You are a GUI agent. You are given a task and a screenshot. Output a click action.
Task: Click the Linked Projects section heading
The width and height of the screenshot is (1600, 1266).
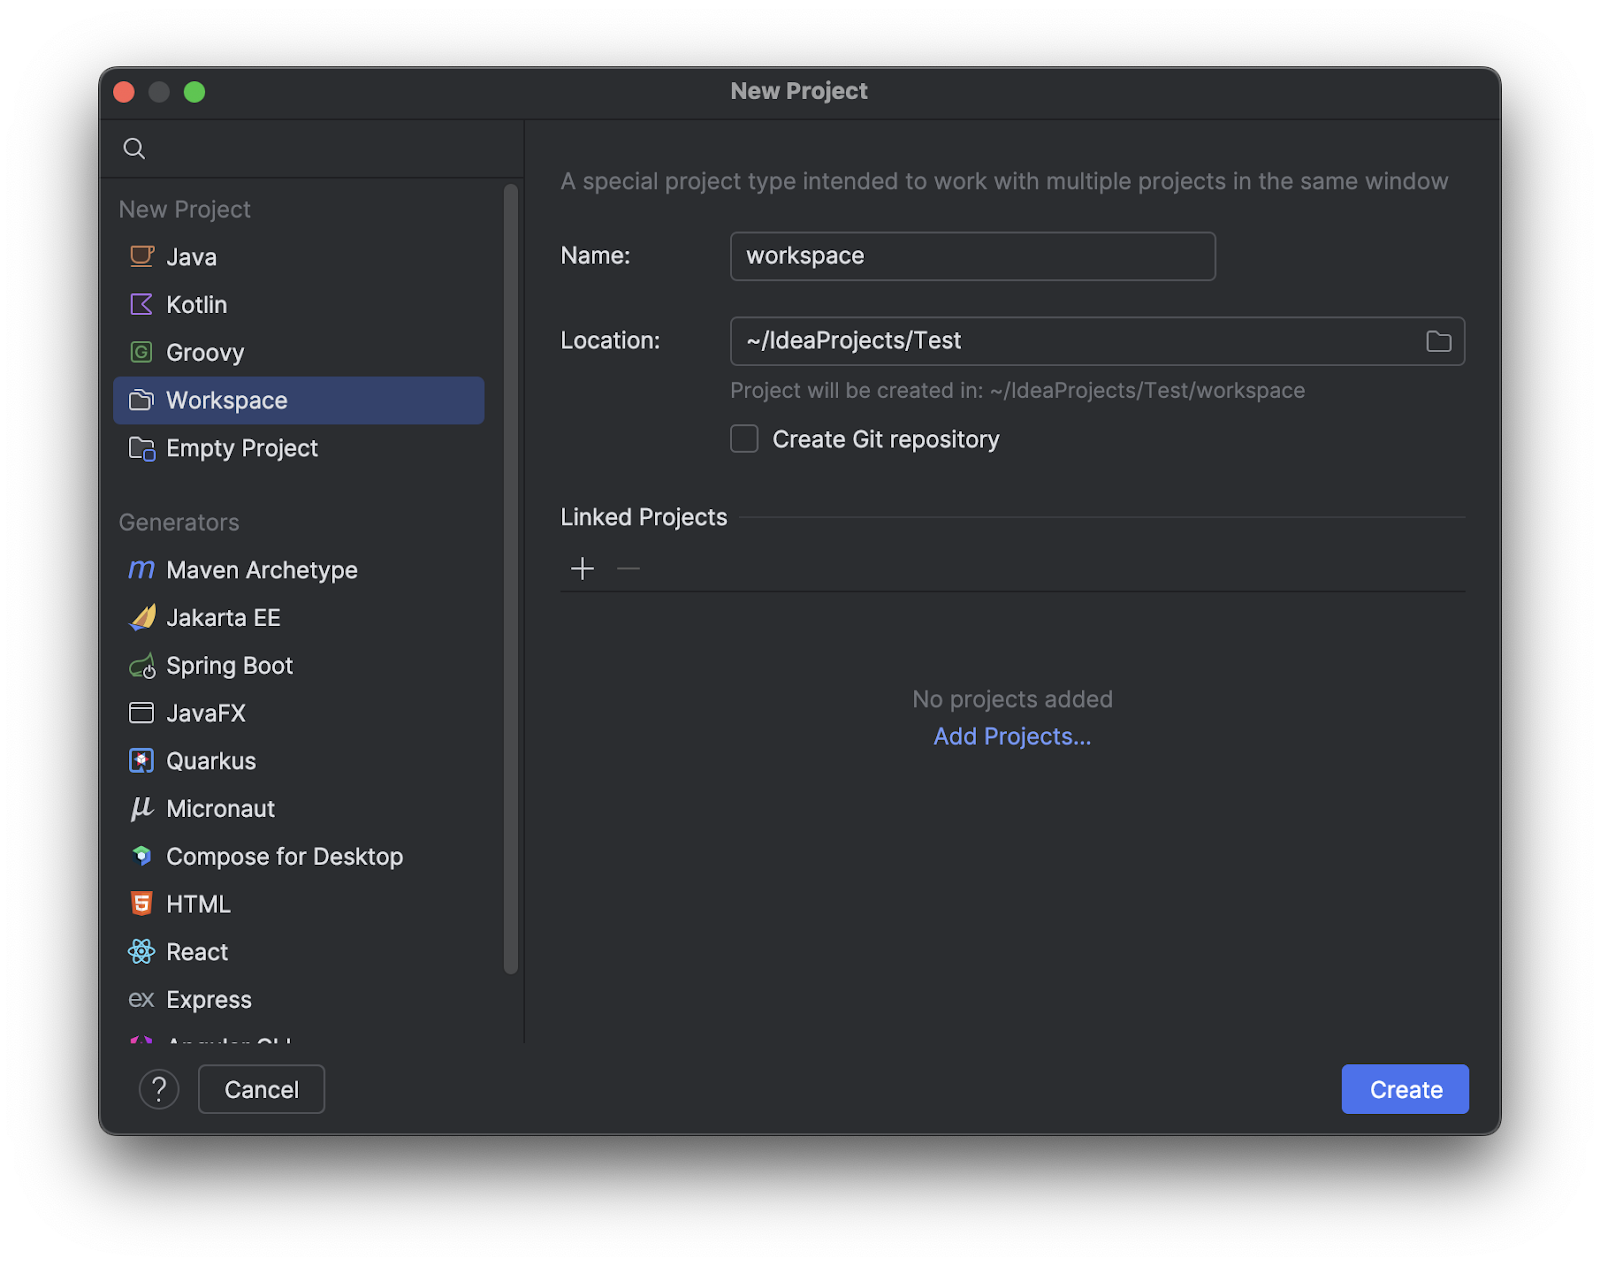coord(644,517)
